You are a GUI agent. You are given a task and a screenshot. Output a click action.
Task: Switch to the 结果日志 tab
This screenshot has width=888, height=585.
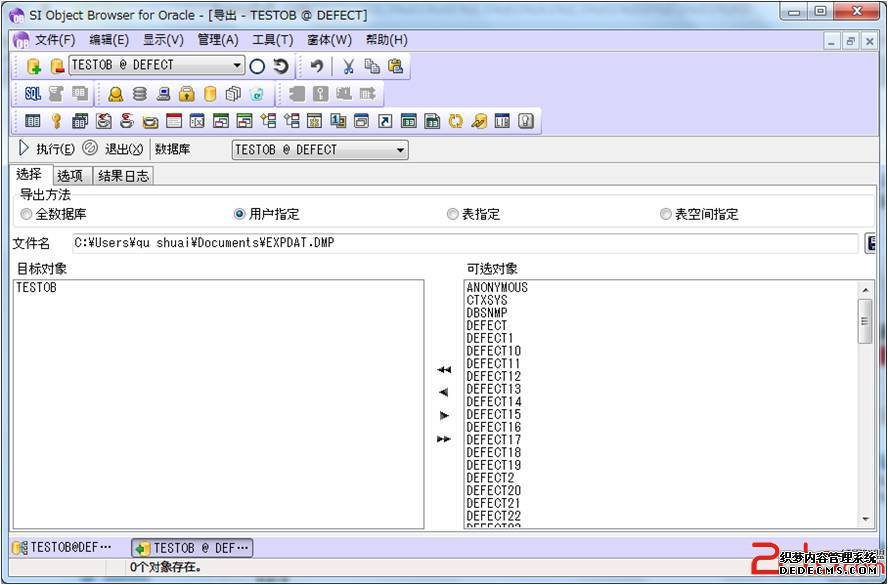coord(123,176)
